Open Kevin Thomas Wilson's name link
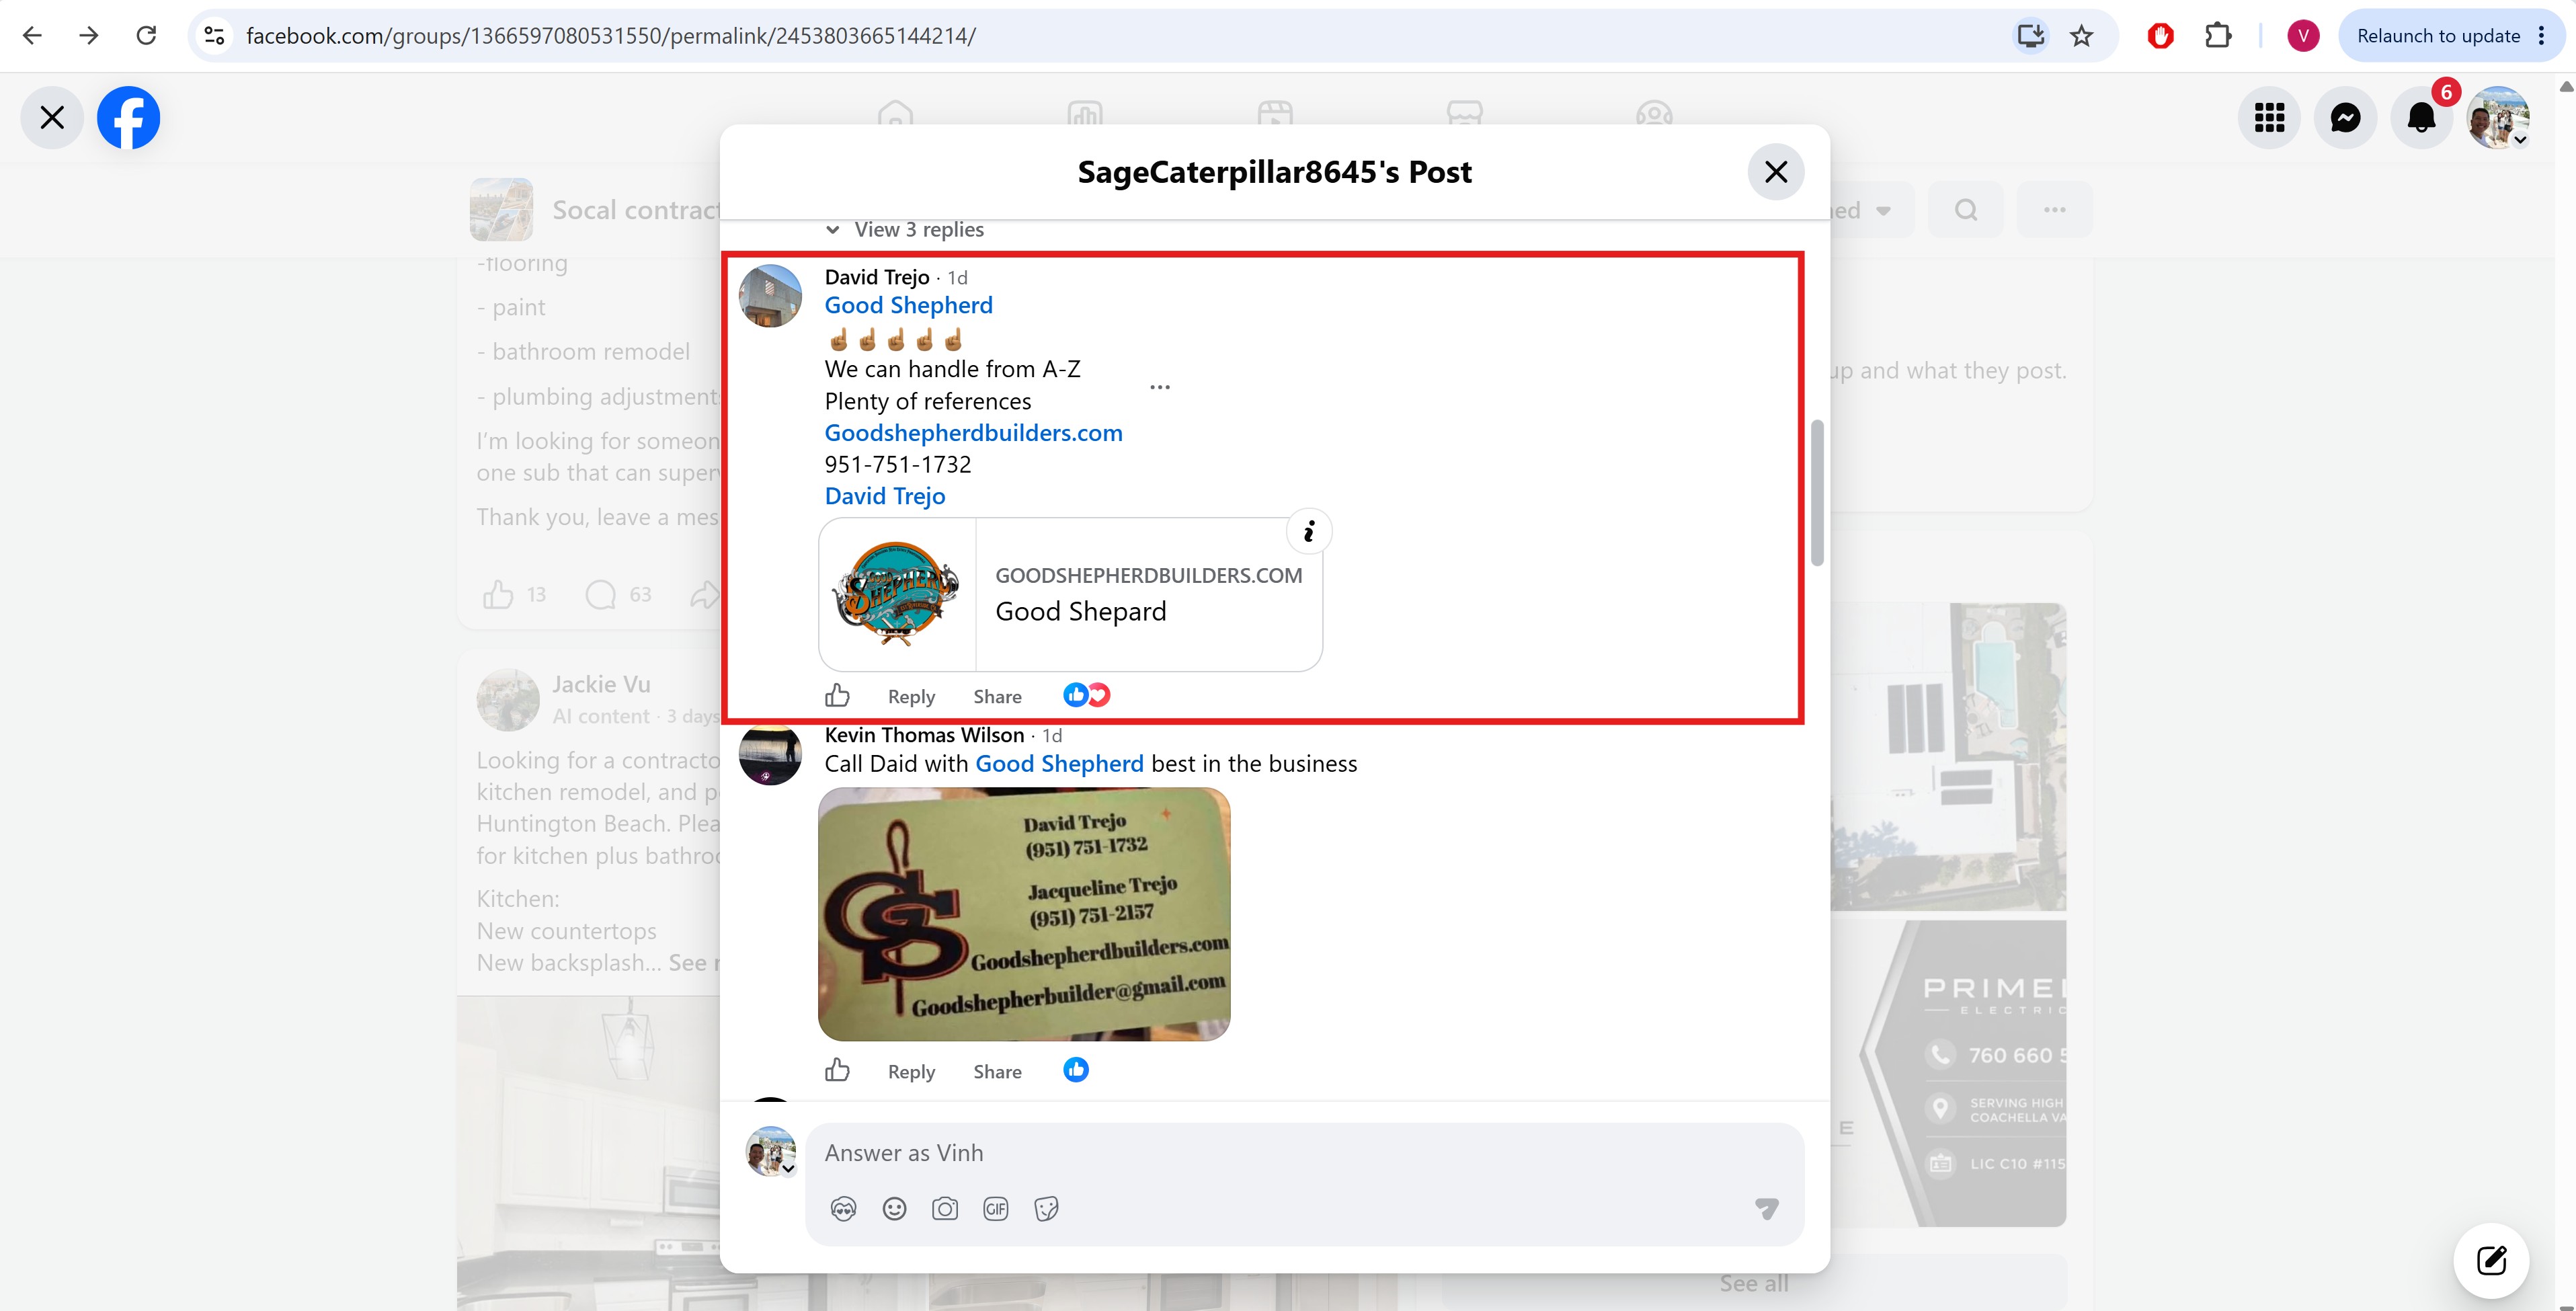Screen dimensions: 2576x1311 tap(924, 735)
